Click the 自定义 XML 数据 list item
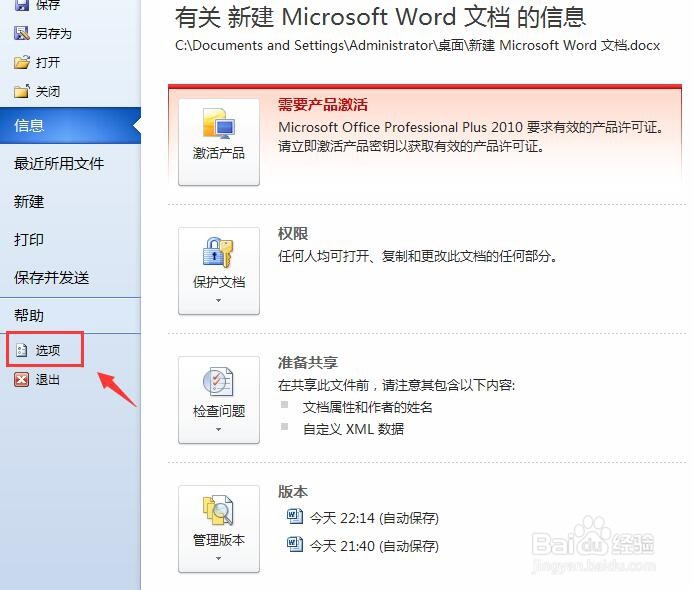The height and width of the screenshot is (590, 693). pyautogui.click(x=353, y=429)
